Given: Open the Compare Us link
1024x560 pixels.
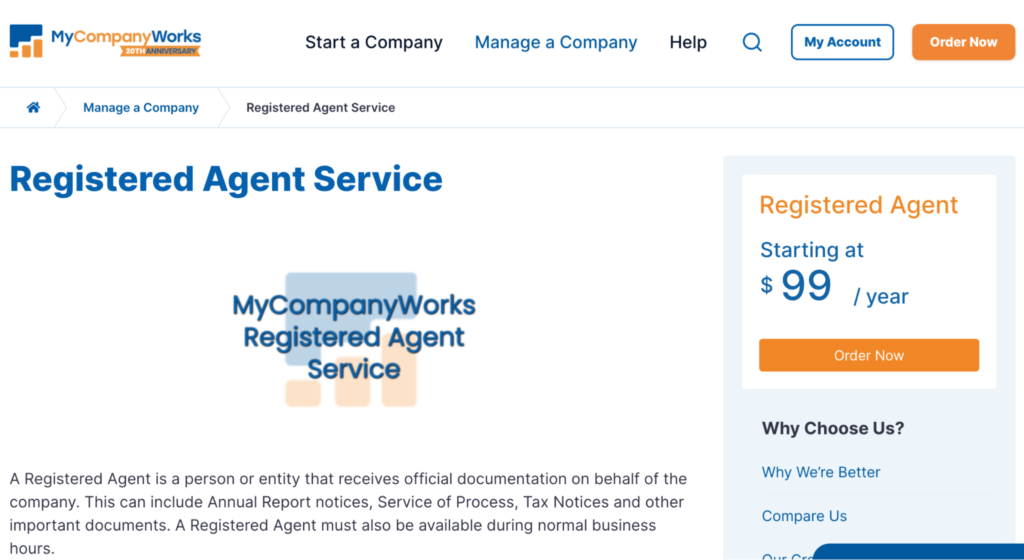Looking at the screenshot, I should (804, 516).
